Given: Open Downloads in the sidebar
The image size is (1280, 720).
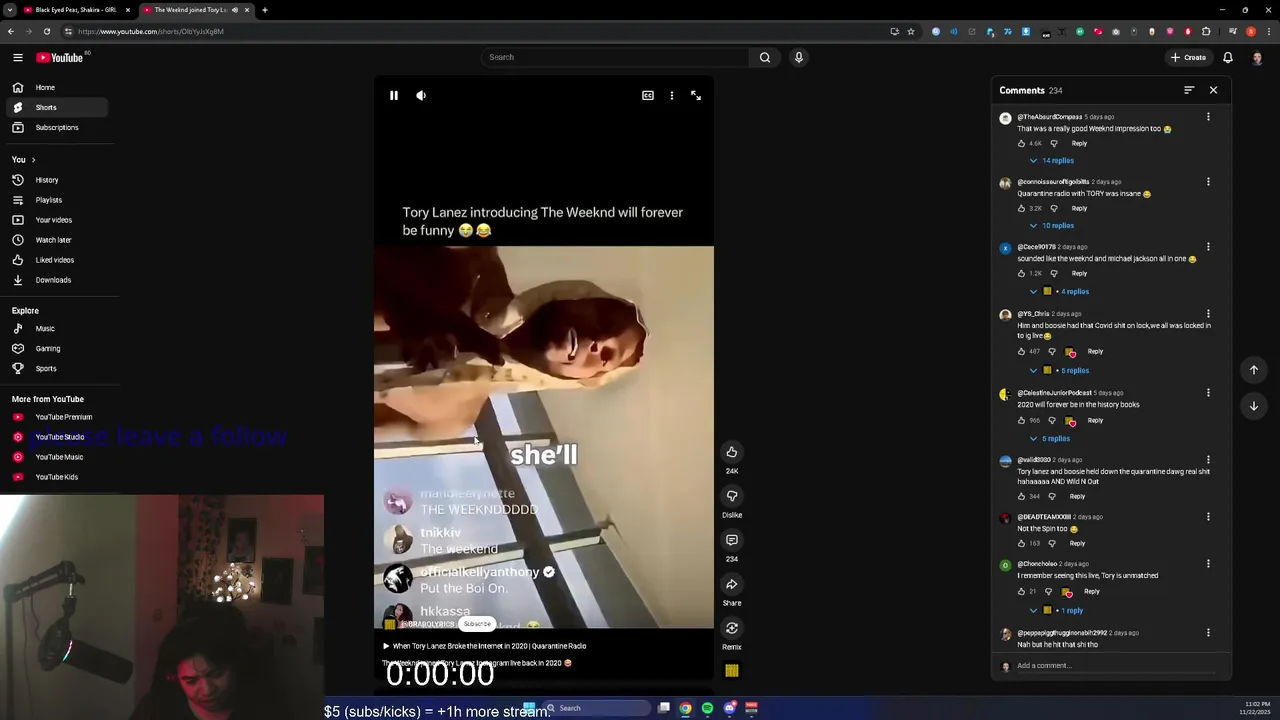Looking at the screenshot, I should click(x=55, y=280).
